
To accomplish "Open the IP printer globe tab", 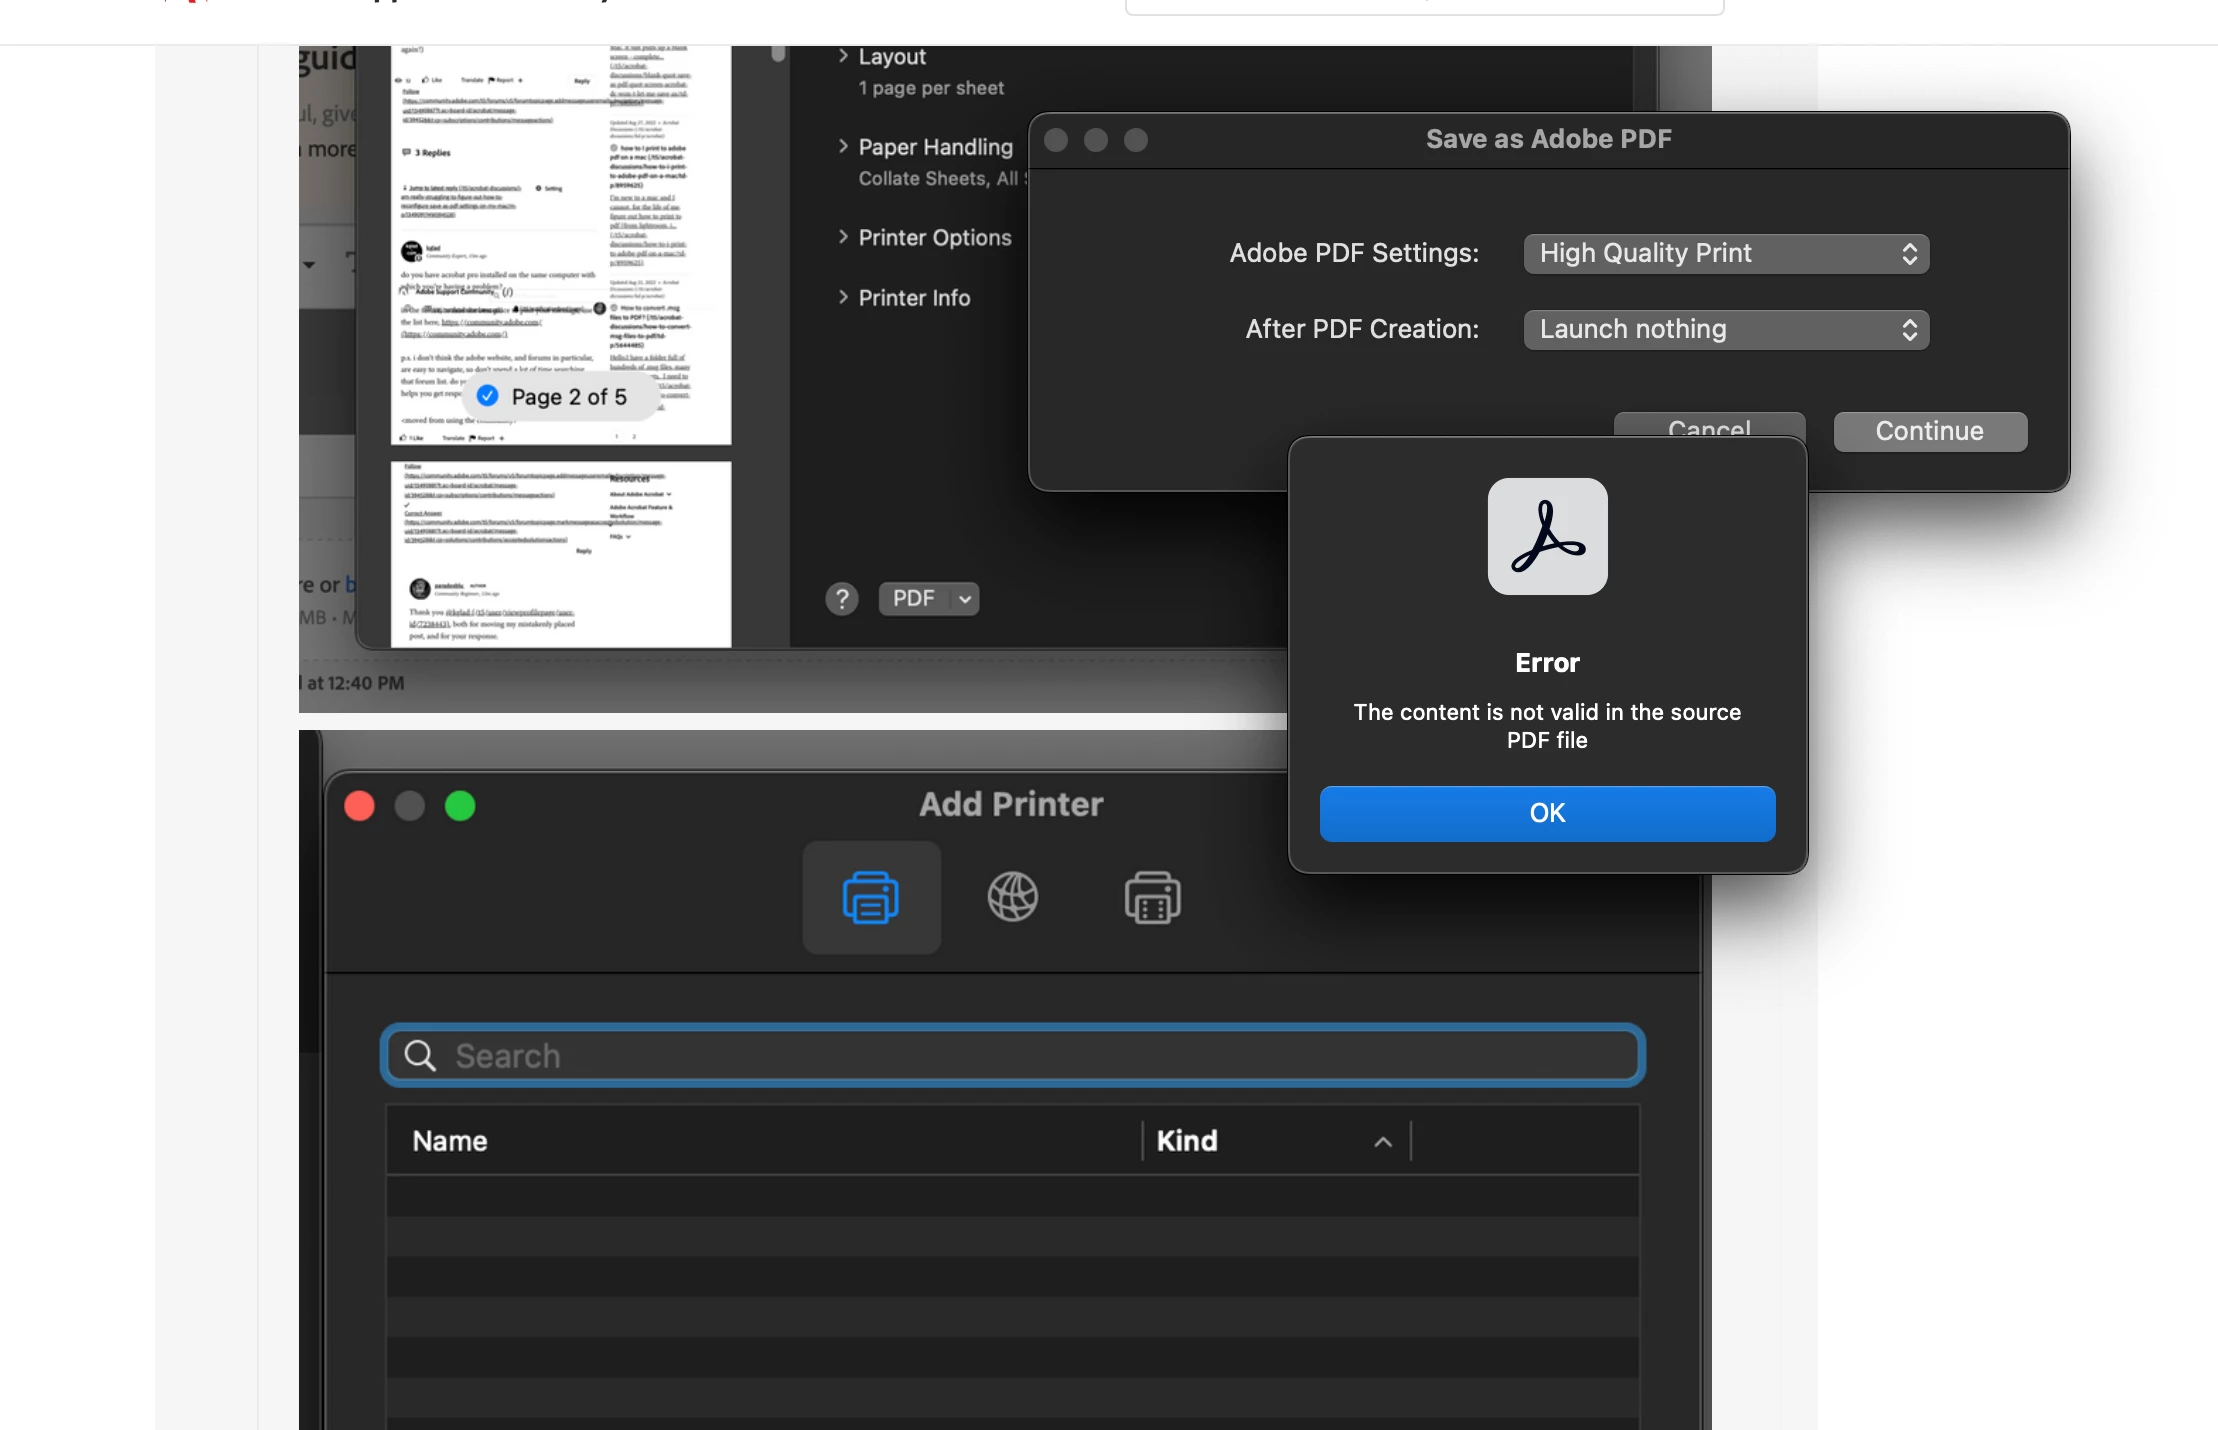I will tap(1012, 897).
